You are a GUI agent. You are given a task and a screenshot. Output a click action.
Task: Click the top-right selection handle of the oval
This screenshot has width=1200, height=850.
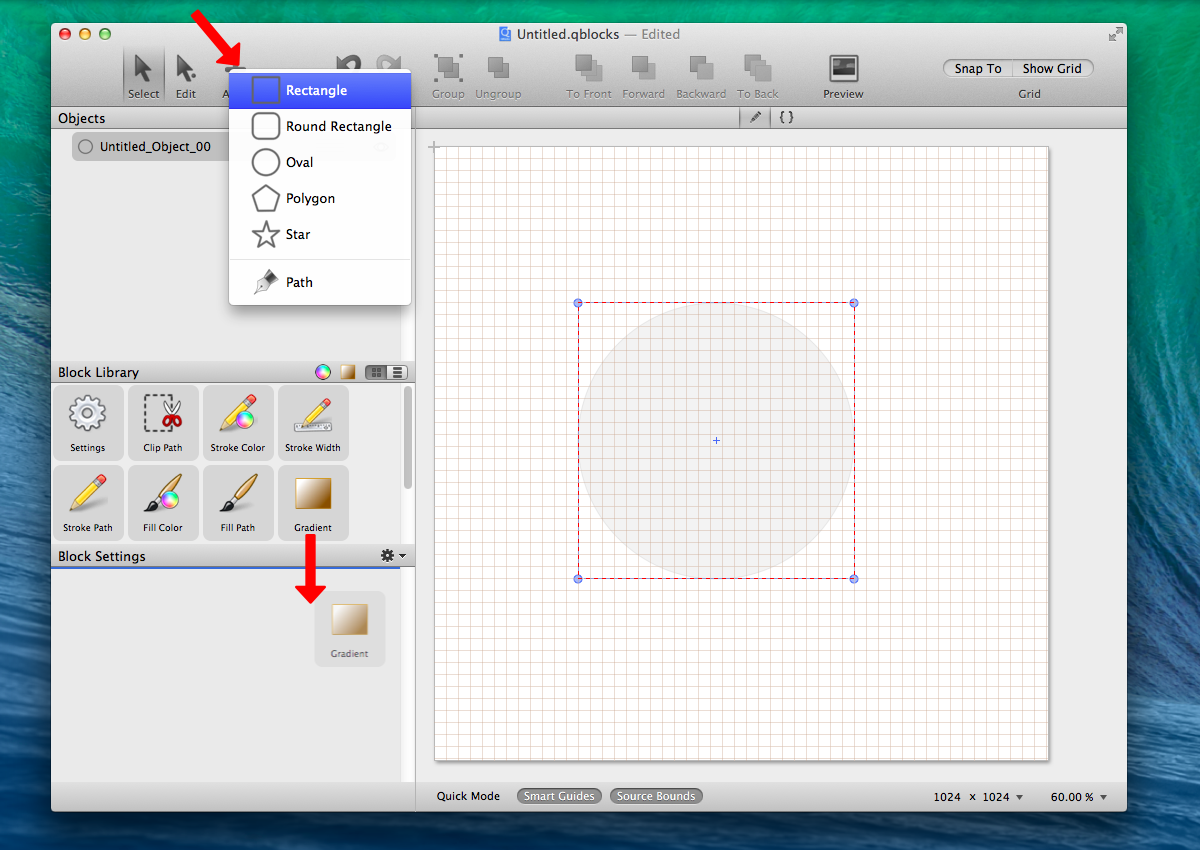(854, 303)
